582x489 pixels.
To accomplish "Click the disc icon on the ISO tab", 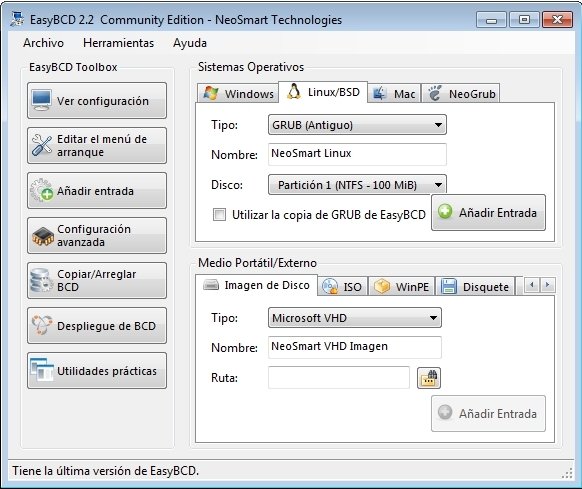I will (x=330, y=286).
